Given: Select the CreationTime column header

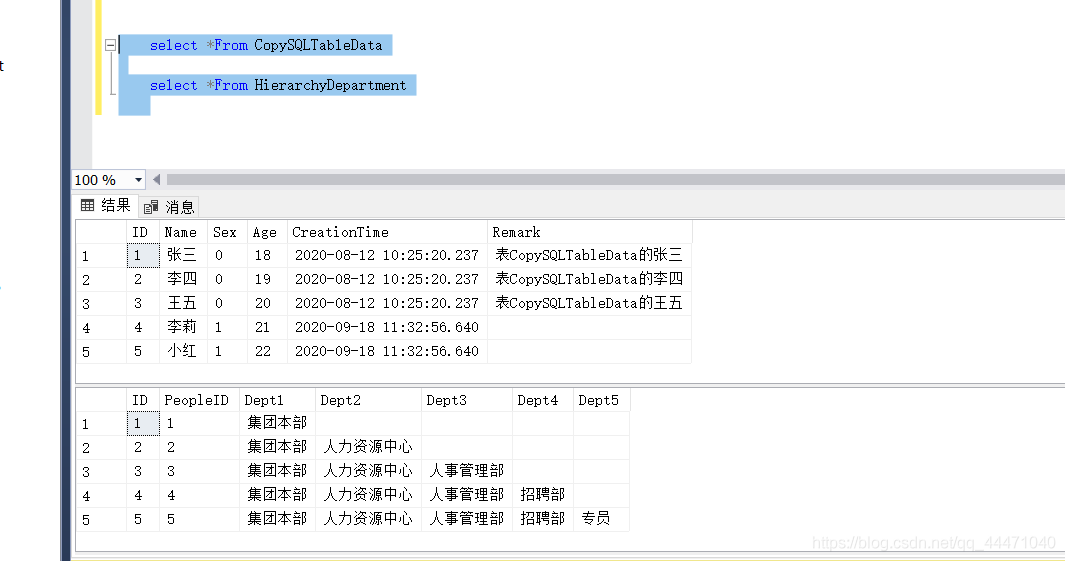Looking at the screenshot, I should [x=387, y=232].
